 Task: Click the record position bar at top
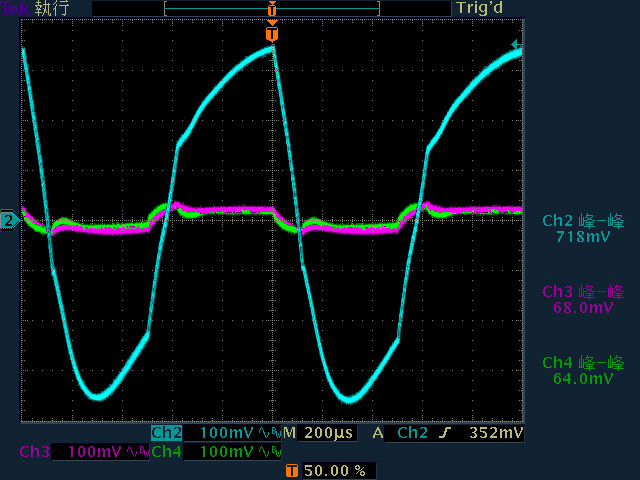[272, 9]
